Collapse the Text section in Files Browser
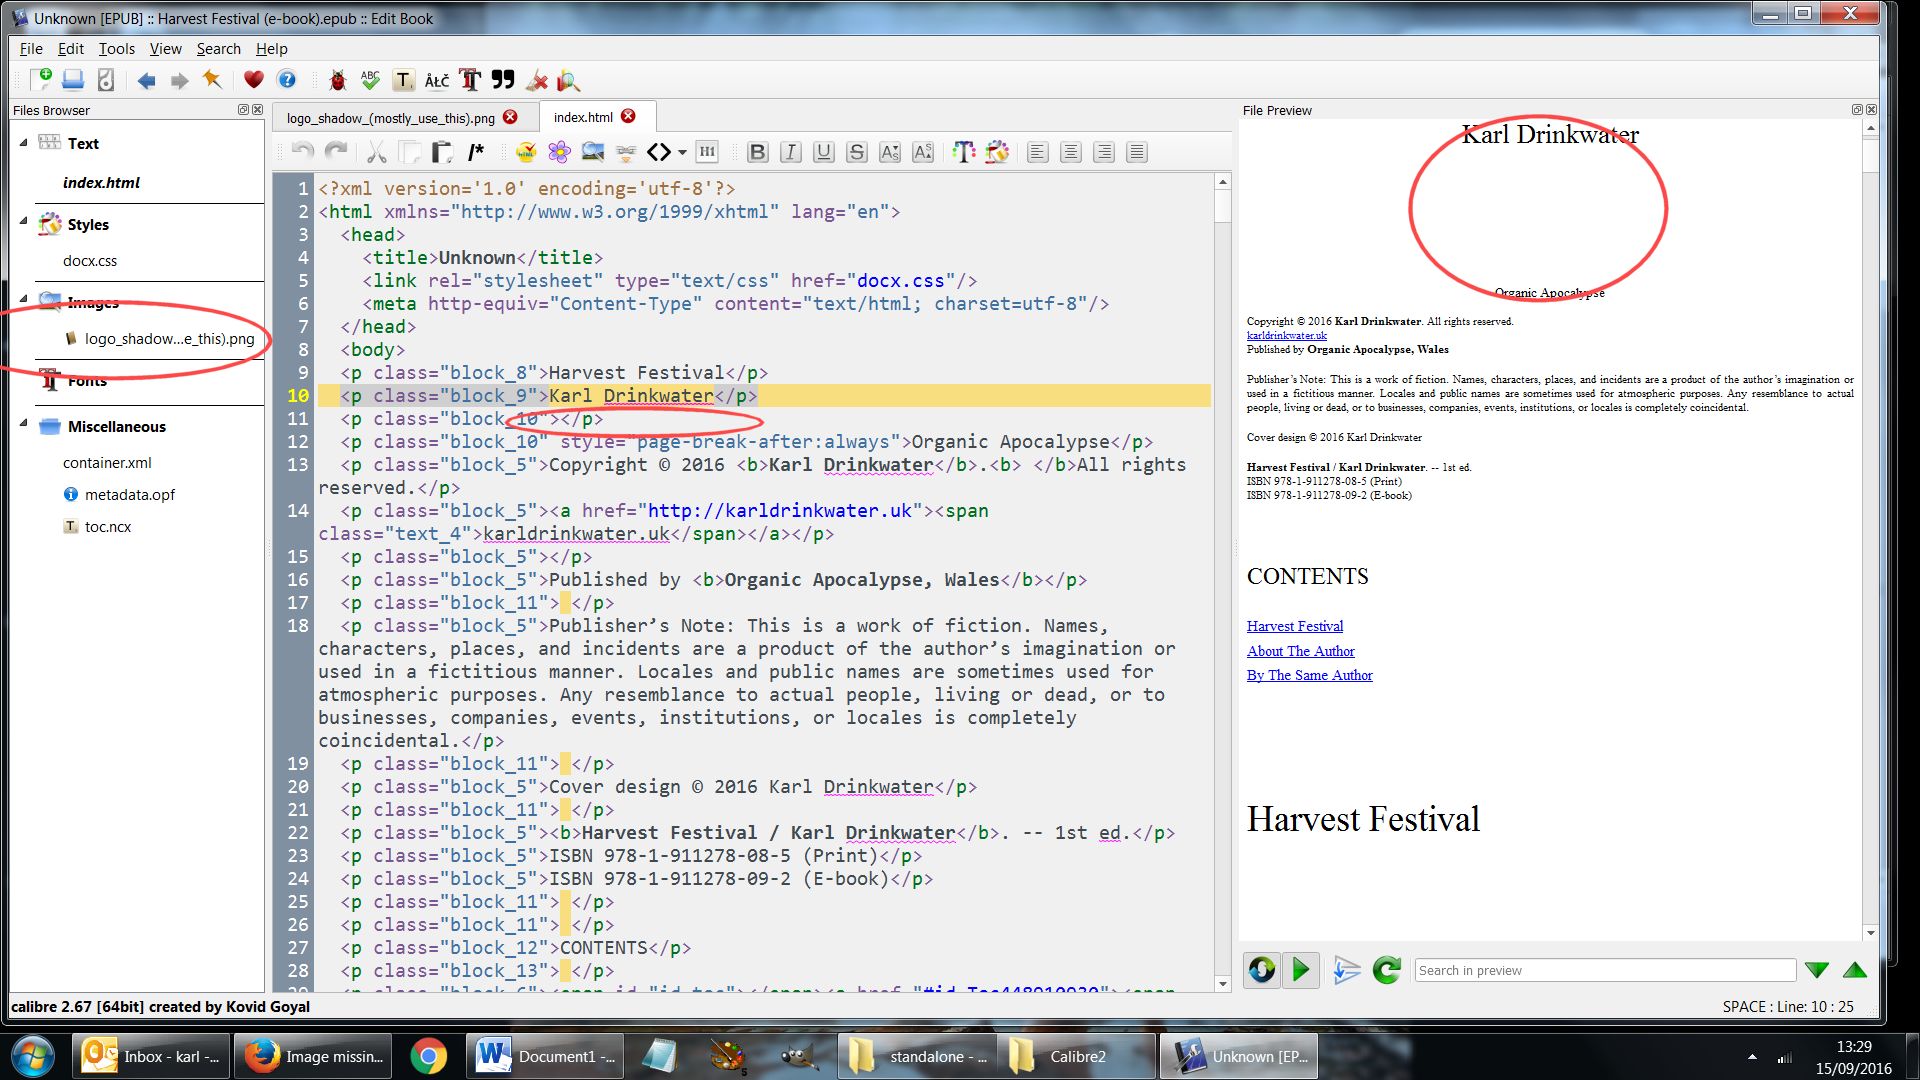This screenshot has width=1920, height=1080. [x=23, y=142]
